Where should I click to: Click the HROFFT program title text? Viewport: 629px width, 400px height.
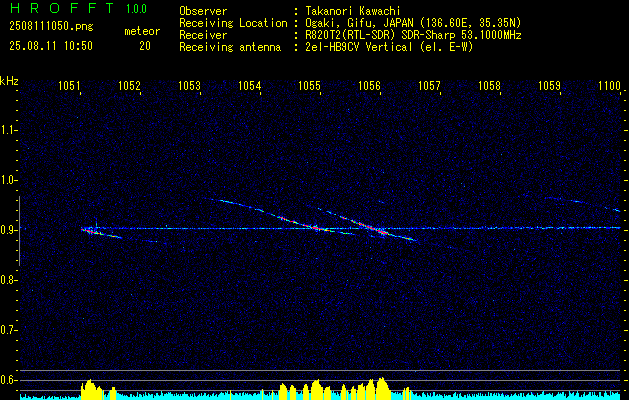[x=61, y=8]
